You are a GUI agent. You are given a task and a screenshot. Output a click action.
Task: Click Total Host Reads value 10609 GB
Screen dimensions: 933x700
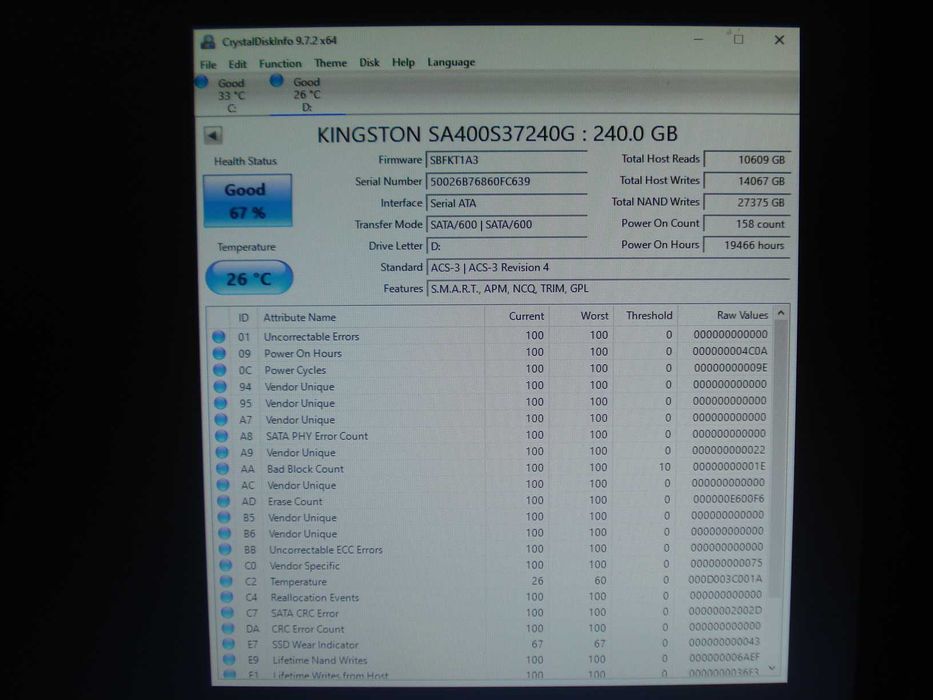747,160
